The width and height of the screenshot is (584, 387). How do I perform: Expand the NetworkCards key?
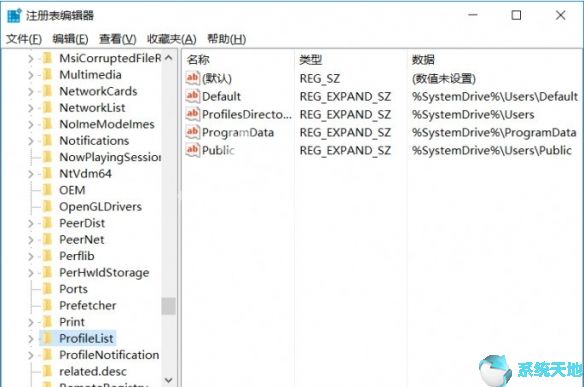click(x=31, y=91)
